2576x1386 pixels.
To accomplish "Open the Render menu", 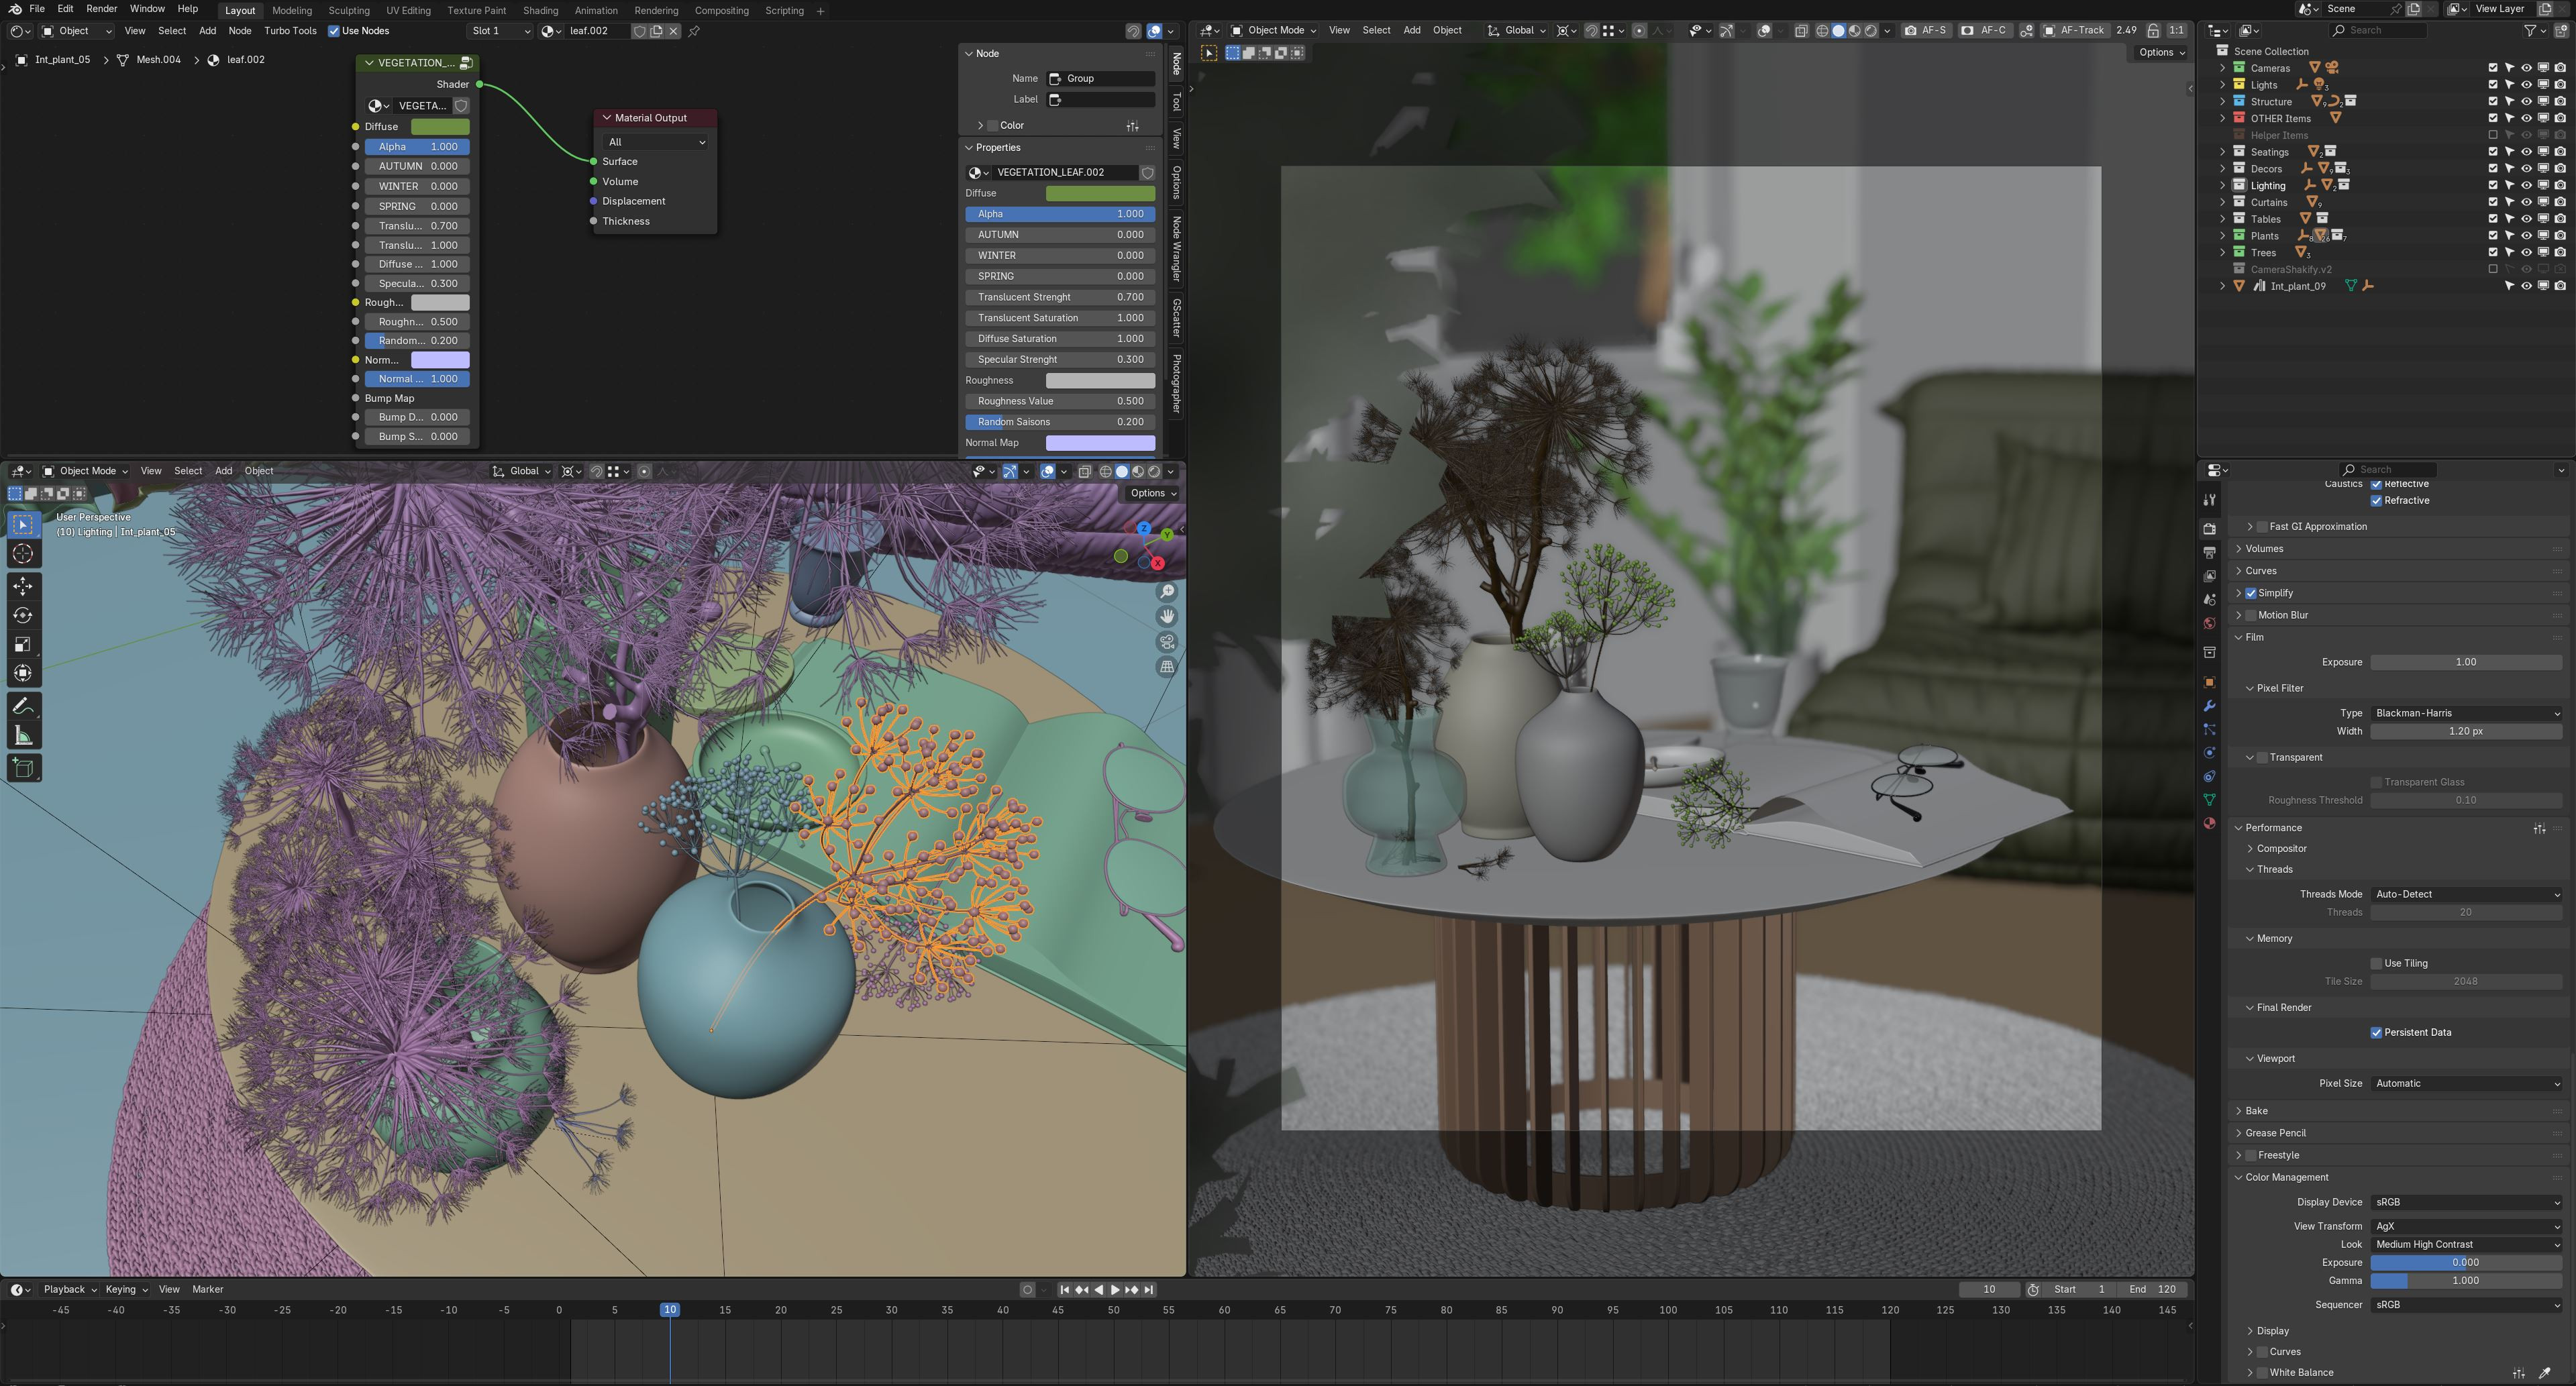I will point(102,9).
